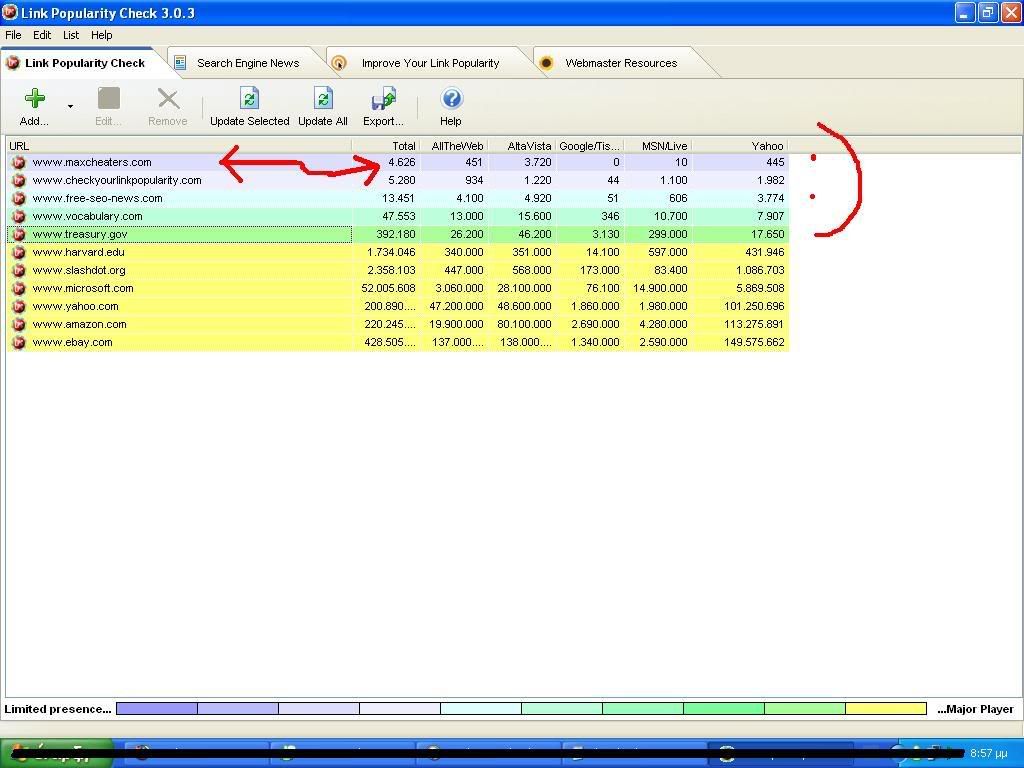Click the icon beside www.vocabulary.com

[x=18, y=216]
